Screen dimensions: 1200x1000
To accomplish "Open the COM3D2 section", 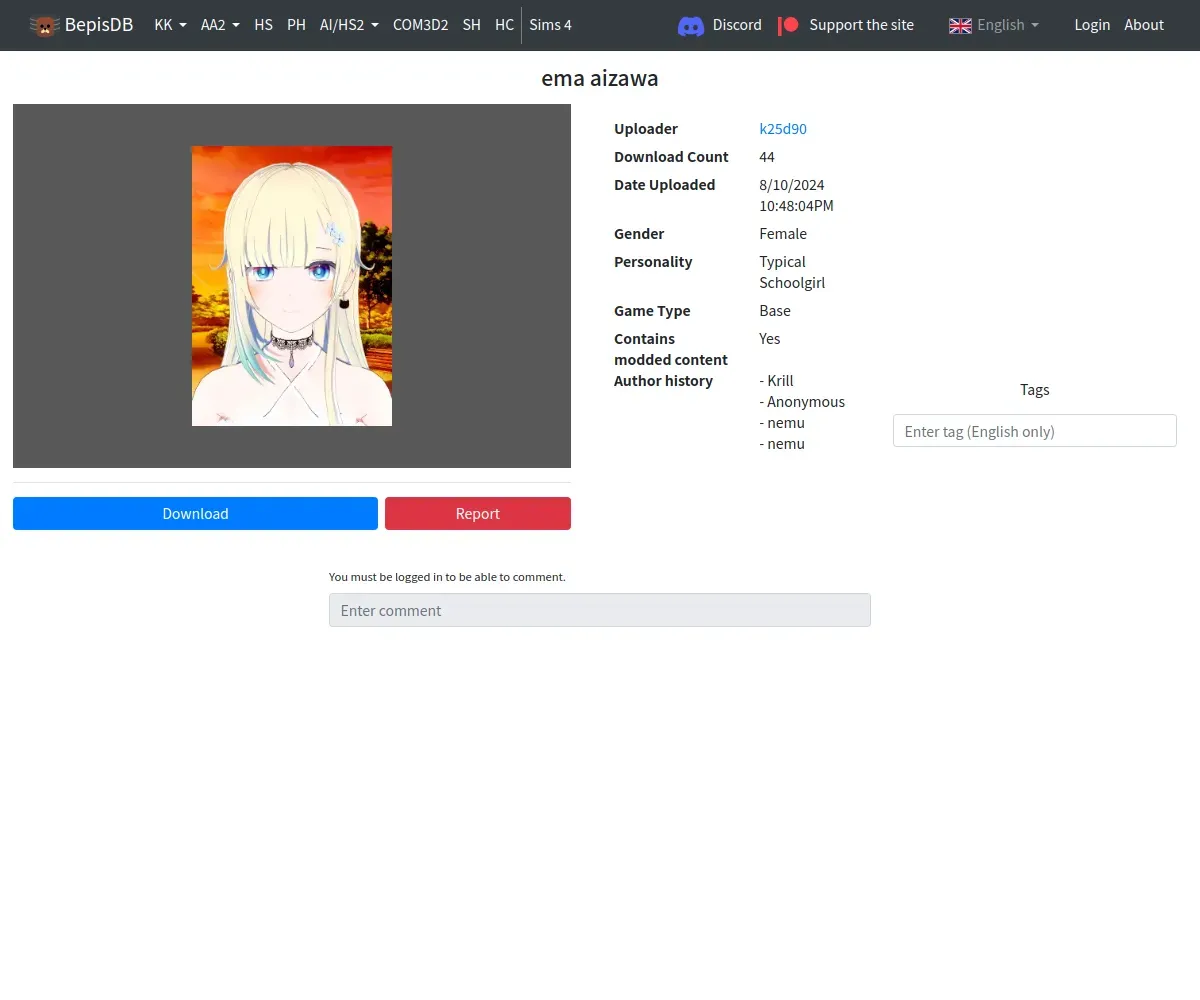I will pyautogui.click(x=420, y=25).
